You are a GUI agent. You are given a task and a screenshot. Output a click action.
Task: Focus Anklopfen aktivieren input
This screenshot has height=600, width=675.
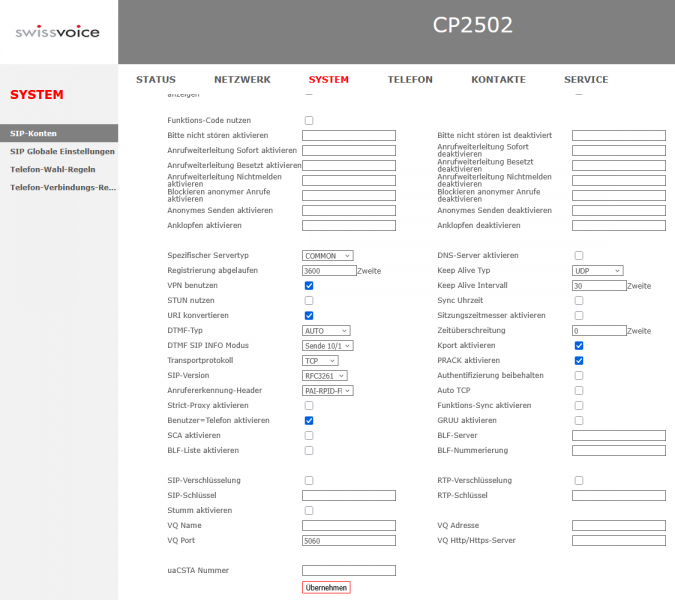(349, 226)
